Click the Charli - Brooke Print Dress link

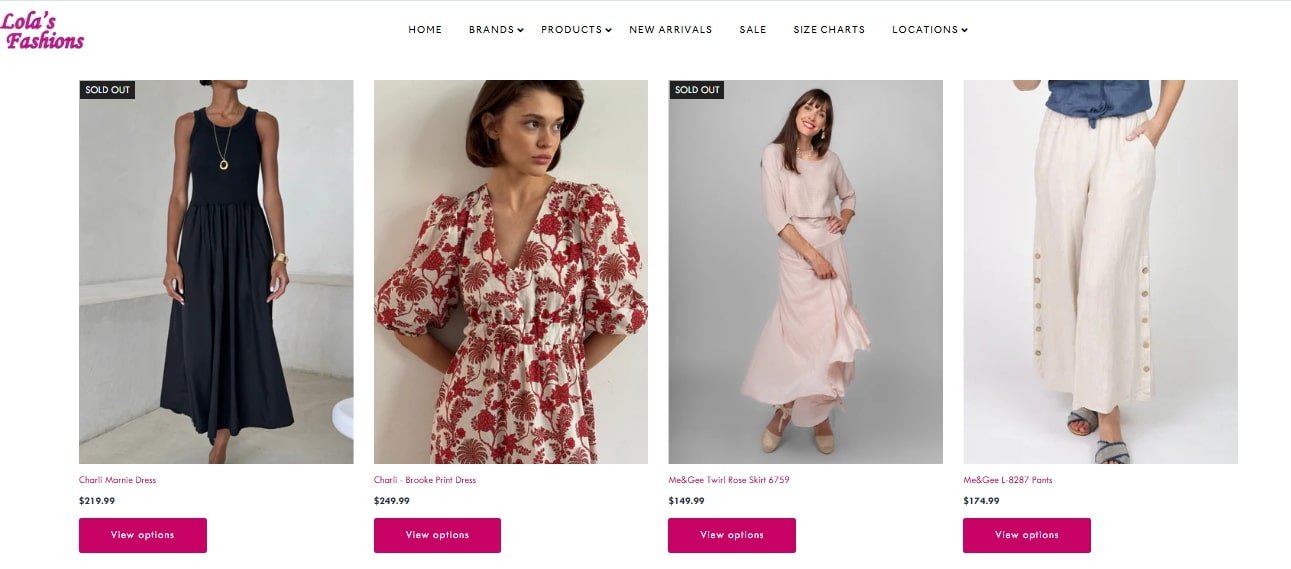pos(425,480)
